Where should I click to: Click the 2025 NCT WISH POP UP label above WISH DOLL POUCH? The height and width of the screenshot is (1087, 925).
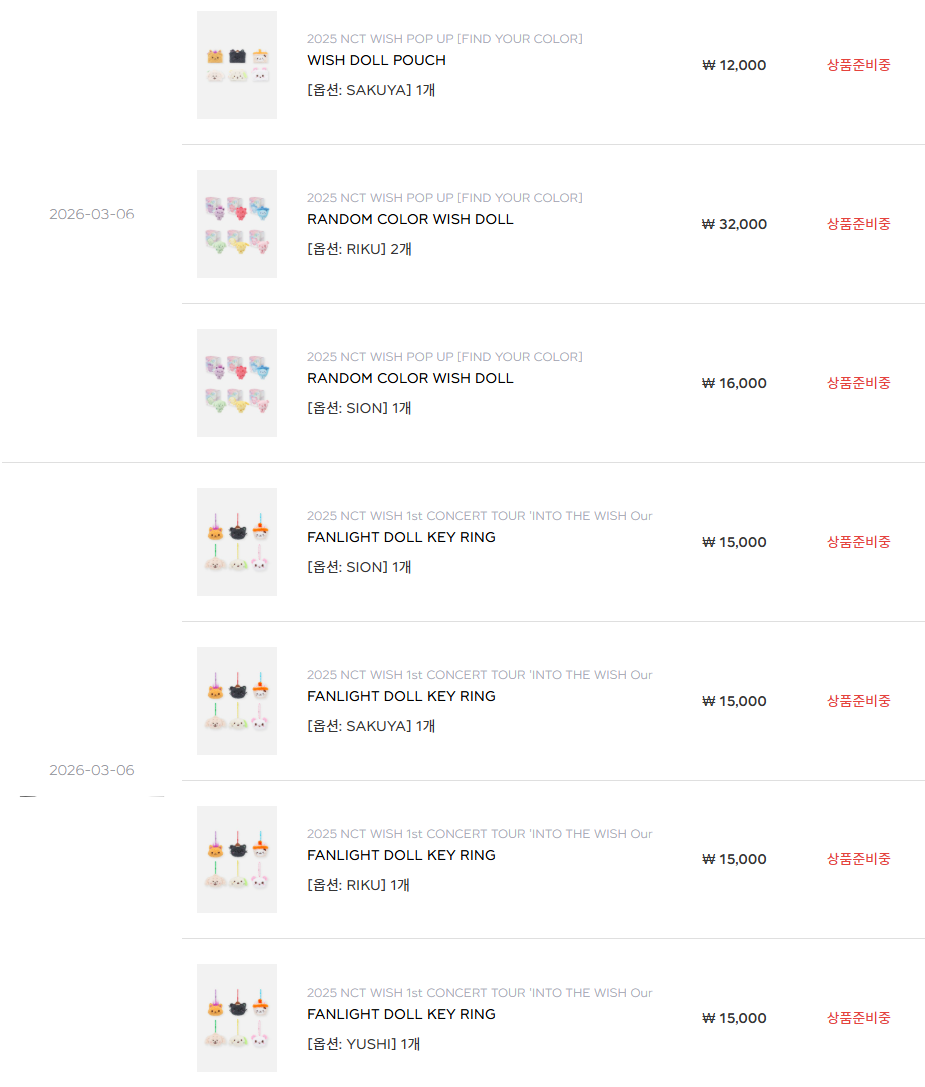coord(444,39)
